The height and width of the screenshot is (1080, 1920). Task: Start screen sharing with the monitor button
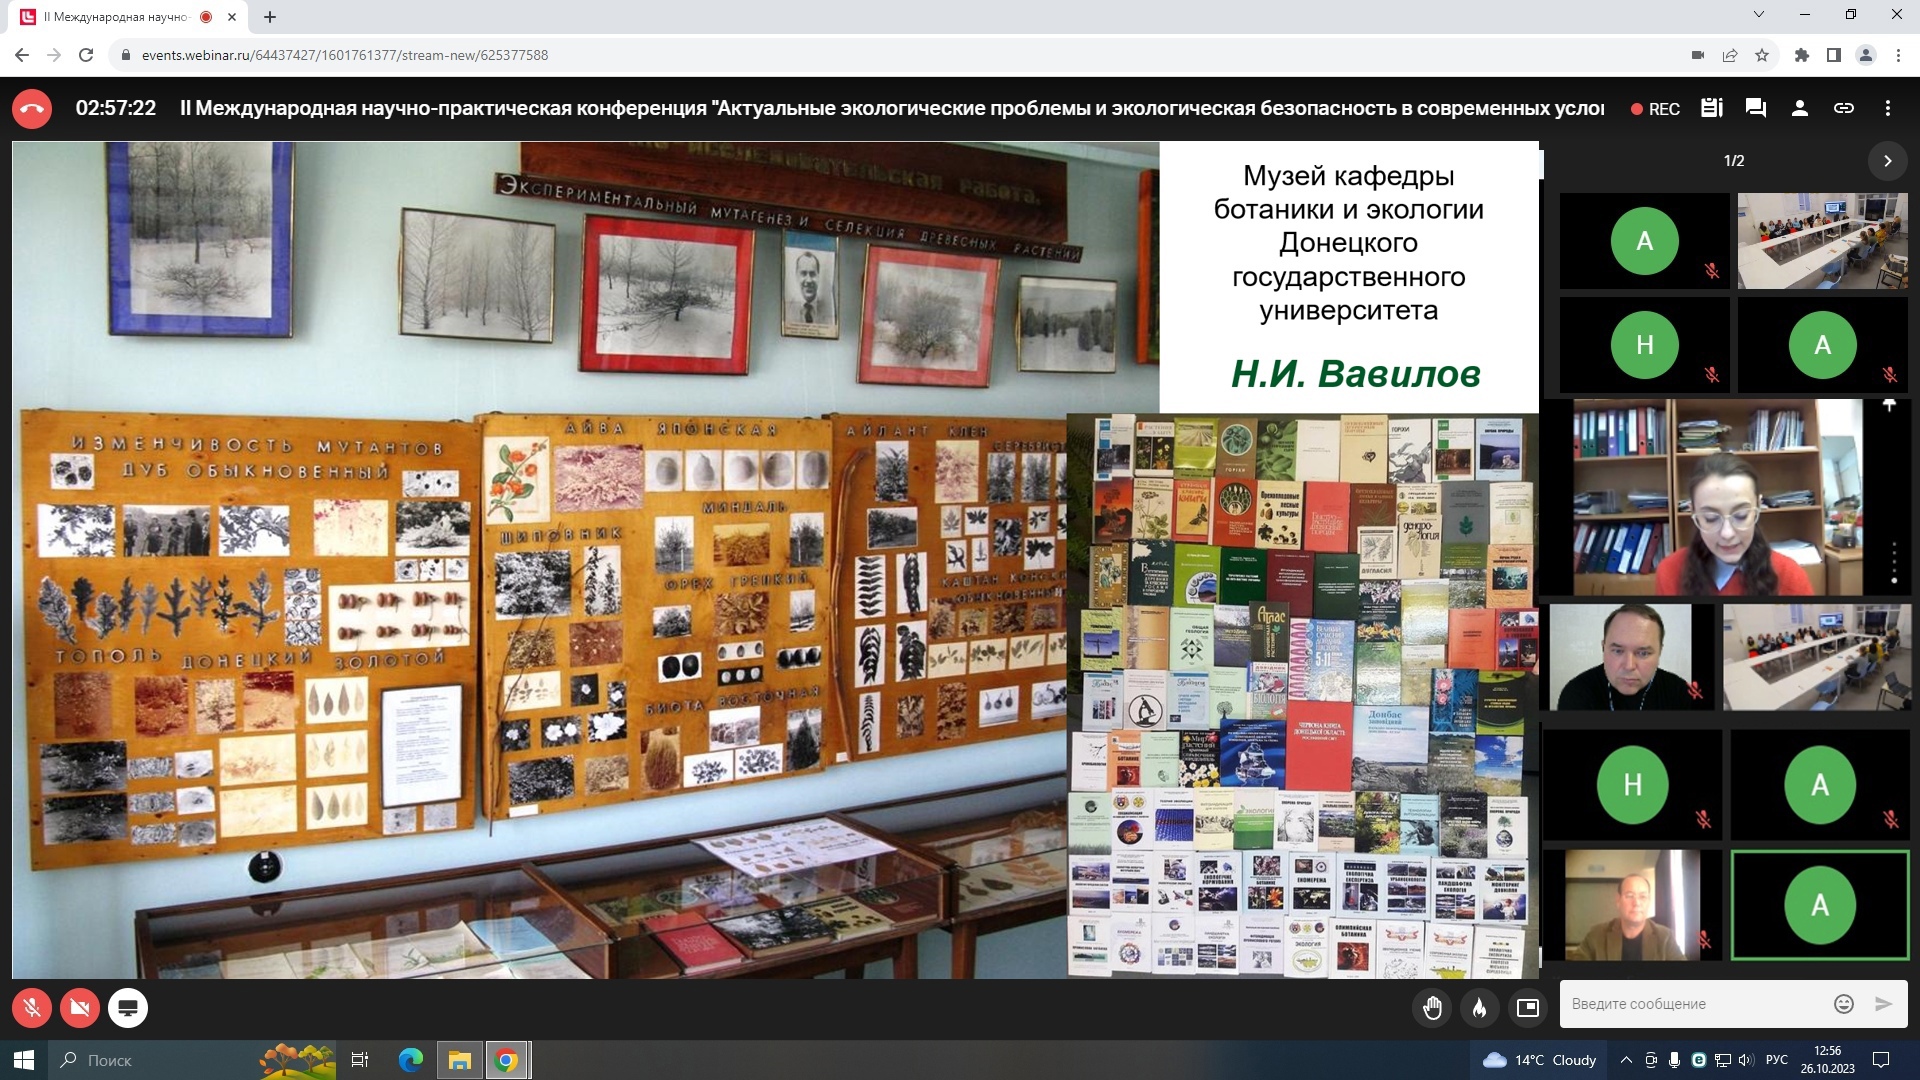click(x=128, y=1008)
